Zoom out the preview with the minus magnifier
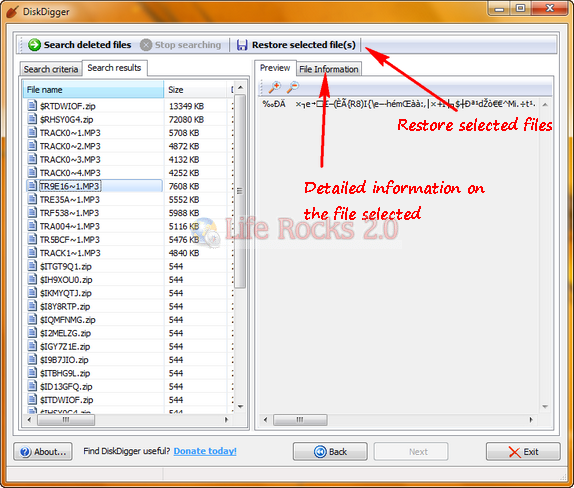 [x=293, y=87]
